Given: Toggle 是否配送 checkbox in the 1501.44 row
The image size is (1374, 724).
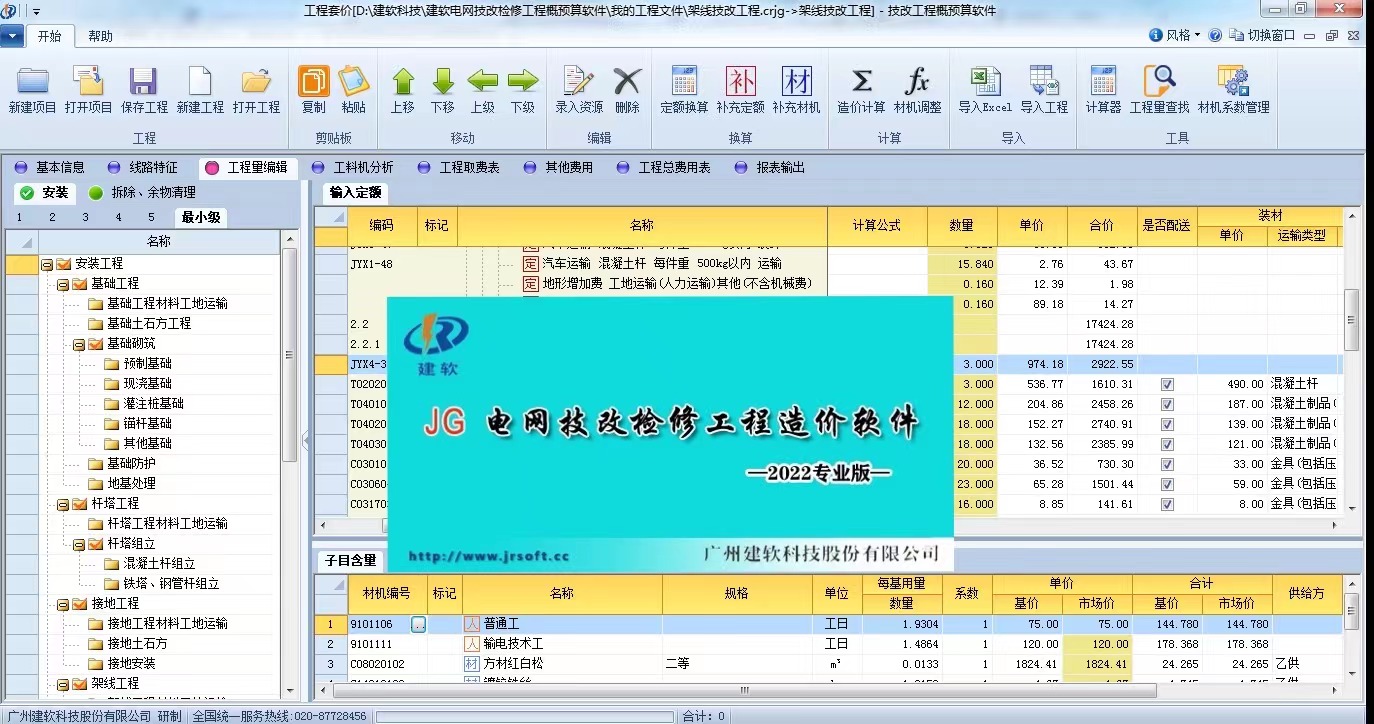Looking at the screenshot, I should click(1167, 484).
